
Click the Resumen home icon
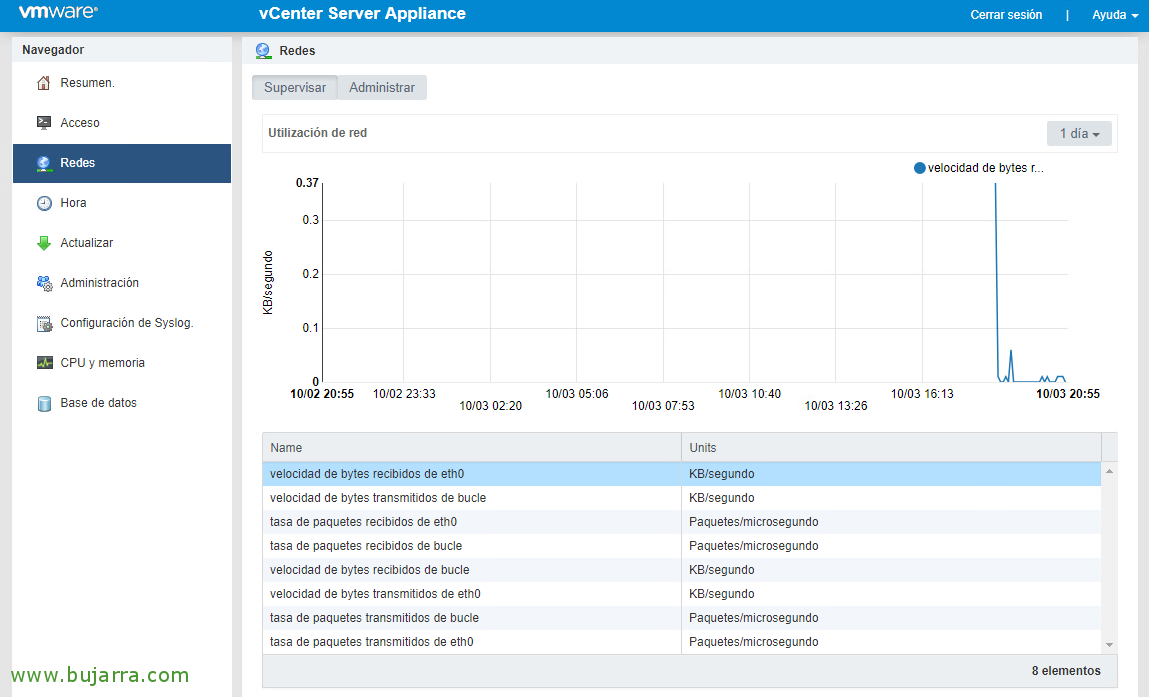(44, 83)
